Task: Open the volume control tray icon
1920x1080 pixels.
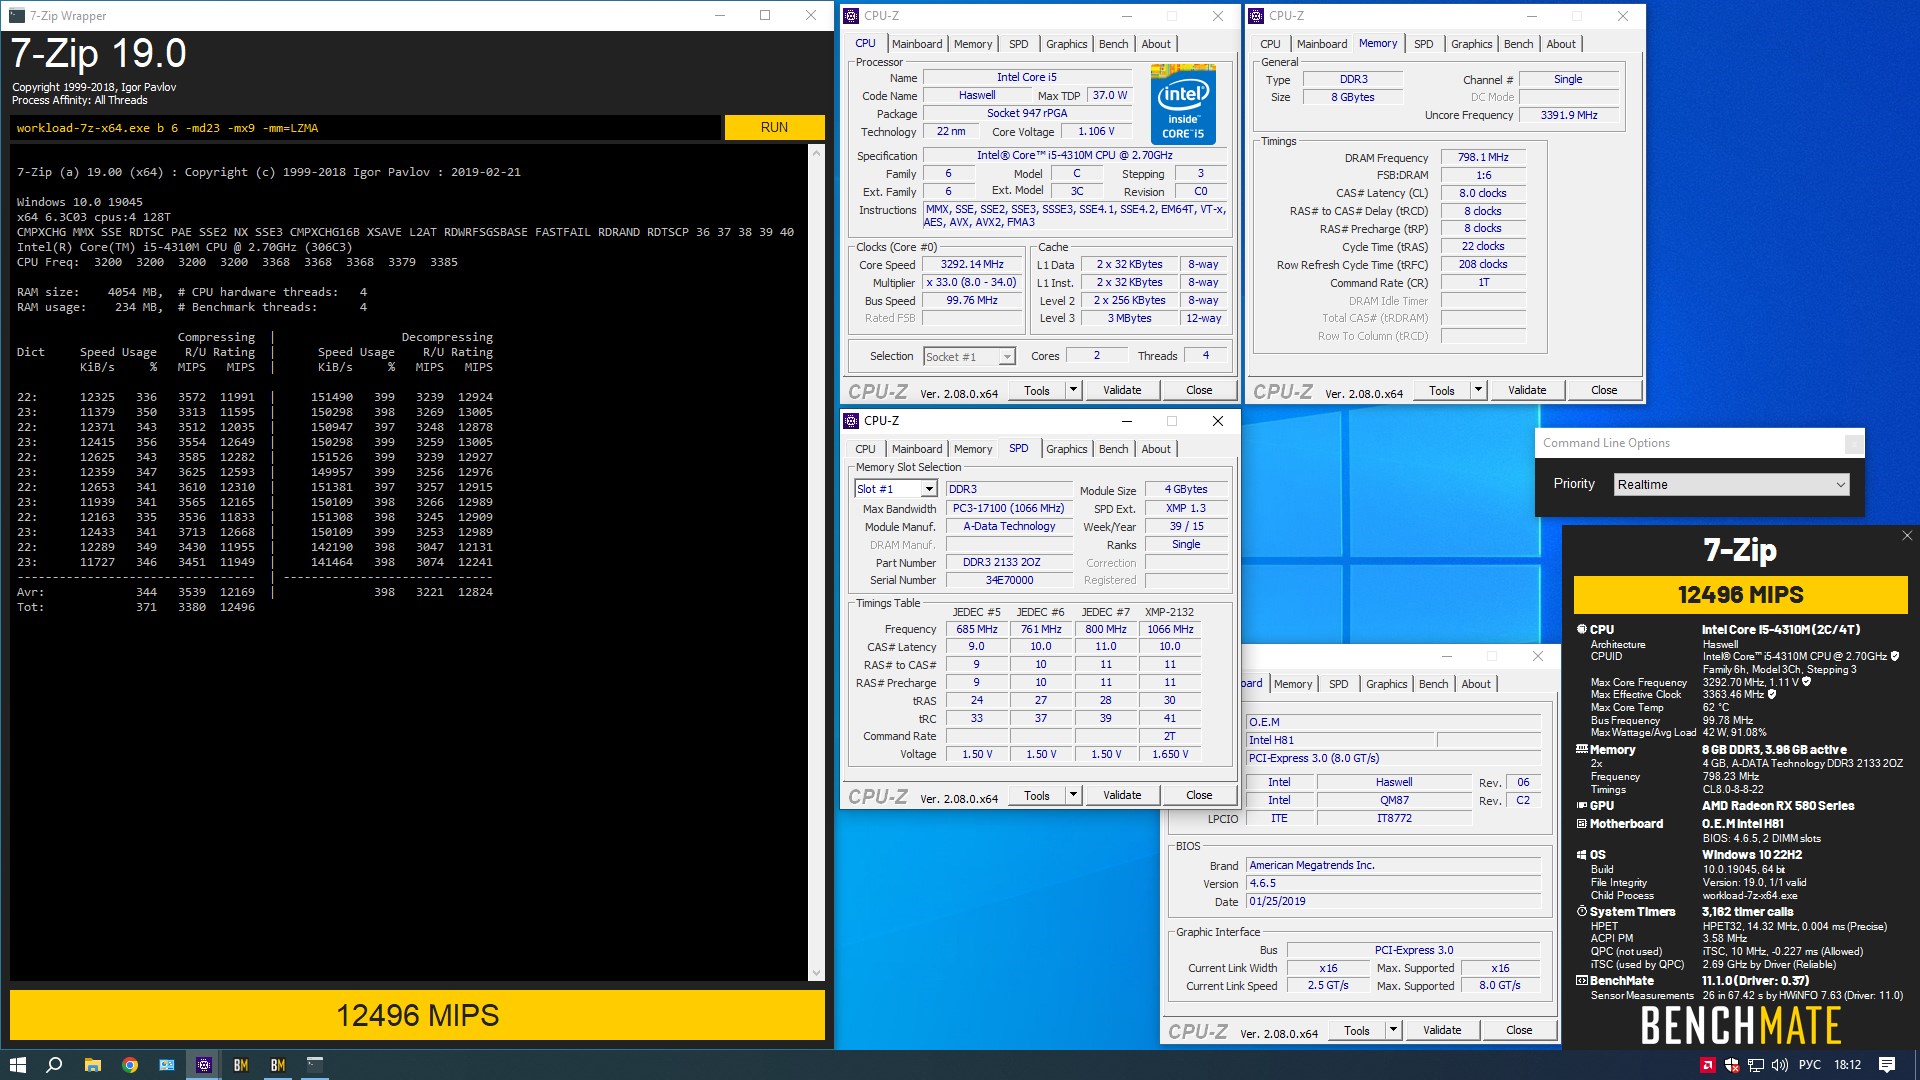Action: [1780, 1065]
